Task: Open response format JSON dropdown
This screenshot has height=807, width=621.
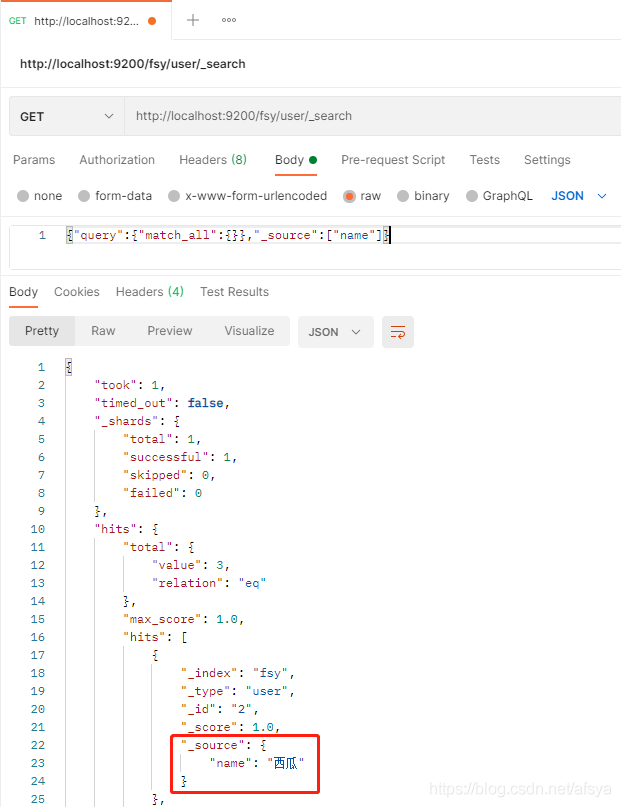Action: click(335, 332)
